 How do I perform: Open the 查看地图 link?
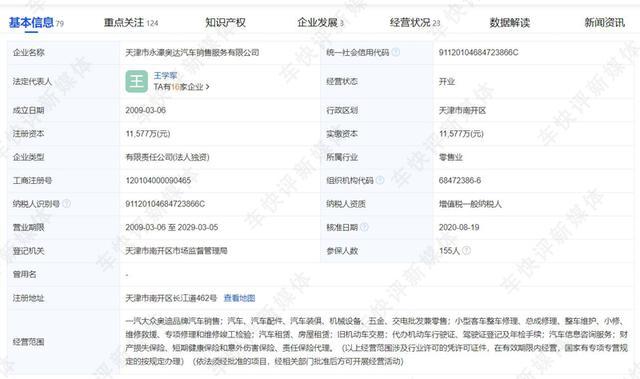click(240, 298)
